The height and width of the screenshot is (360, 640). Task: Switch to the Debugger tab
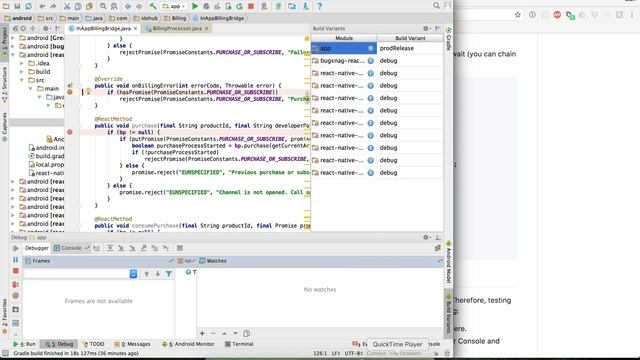[x=37, y=248]
